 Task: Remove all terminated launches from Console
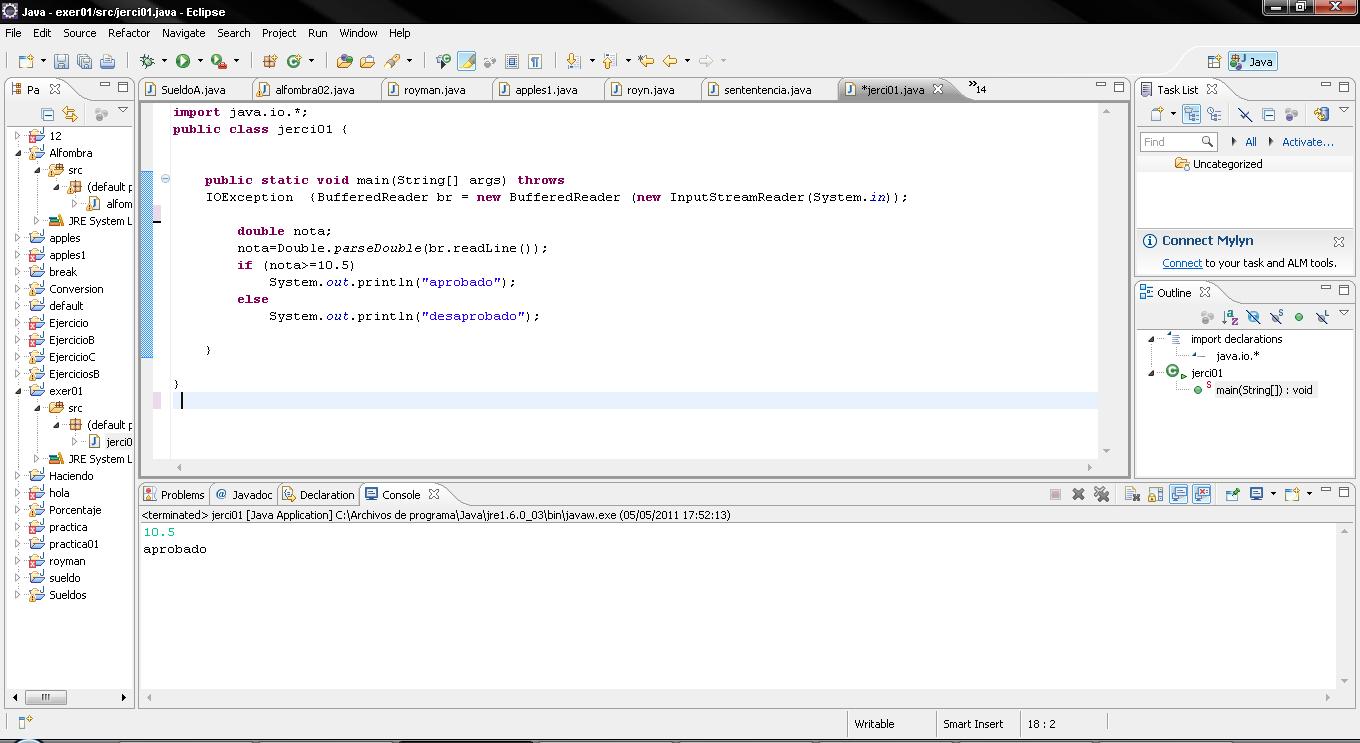(1103, 494)
